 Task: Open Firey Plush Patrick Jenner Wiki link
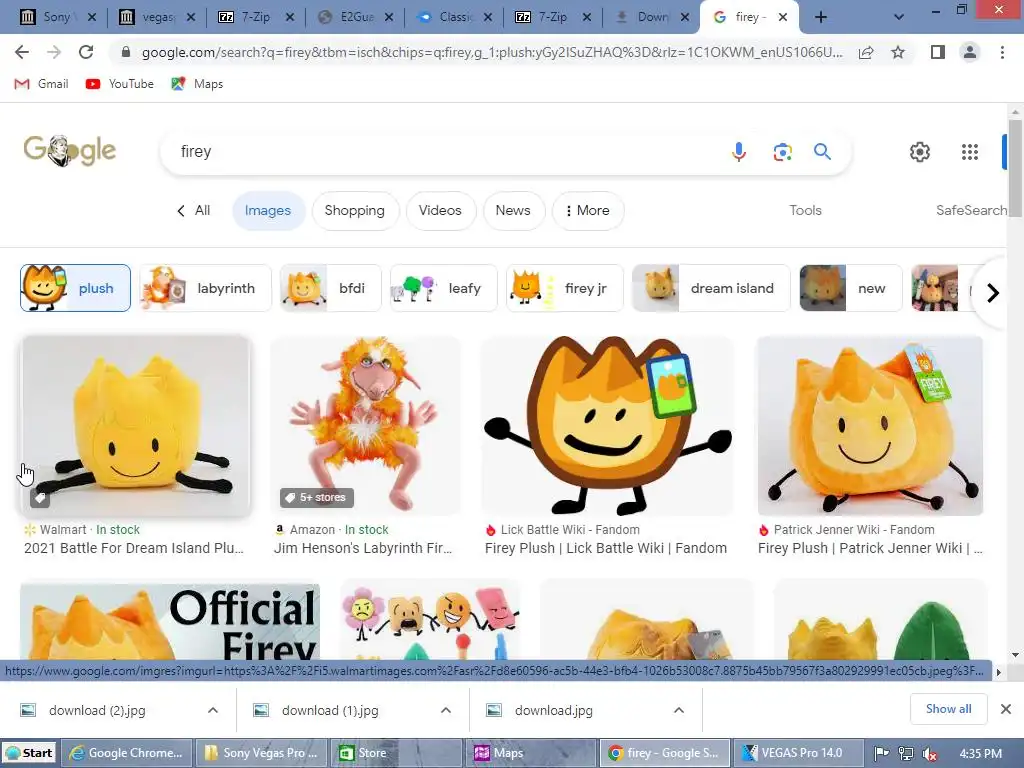[870, 548]
